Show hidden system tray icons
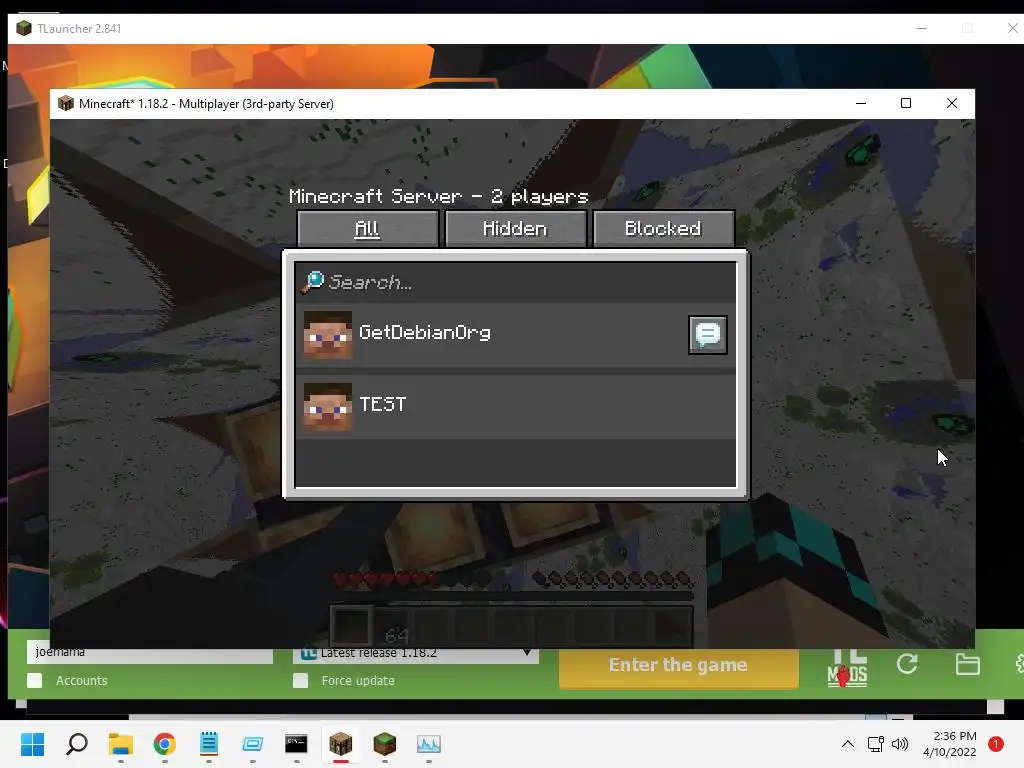The image size is (1024, 768). tap(848, 744)
